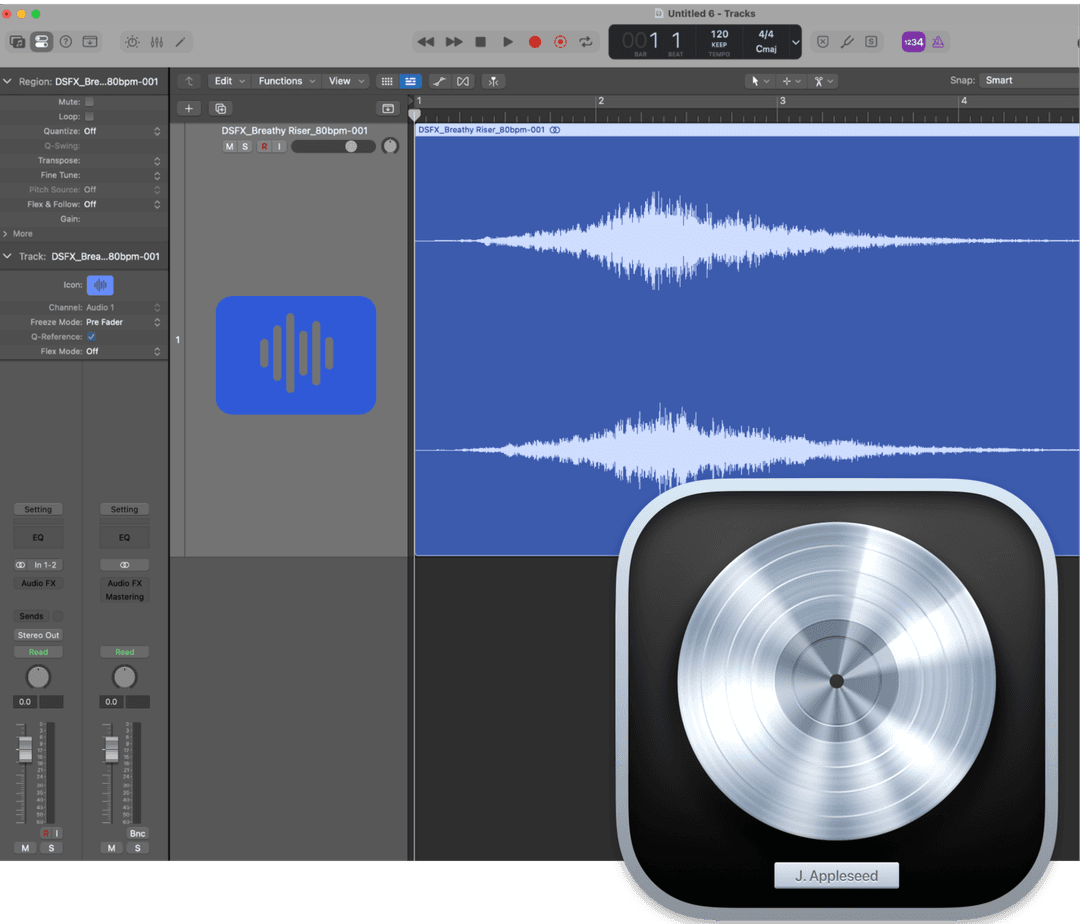Toggle the Show Automation curve icon
1080x924 pixels.
pos(439,81)
